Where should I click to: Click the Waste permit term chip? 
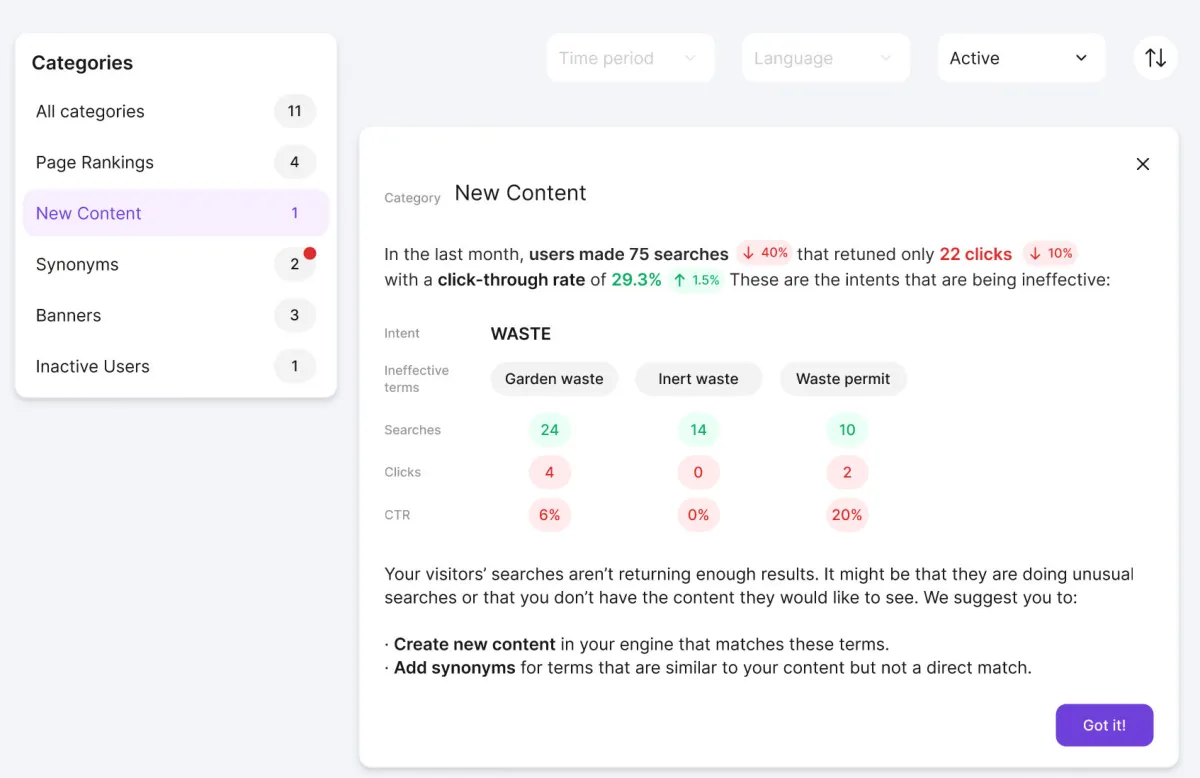(843, 379)
